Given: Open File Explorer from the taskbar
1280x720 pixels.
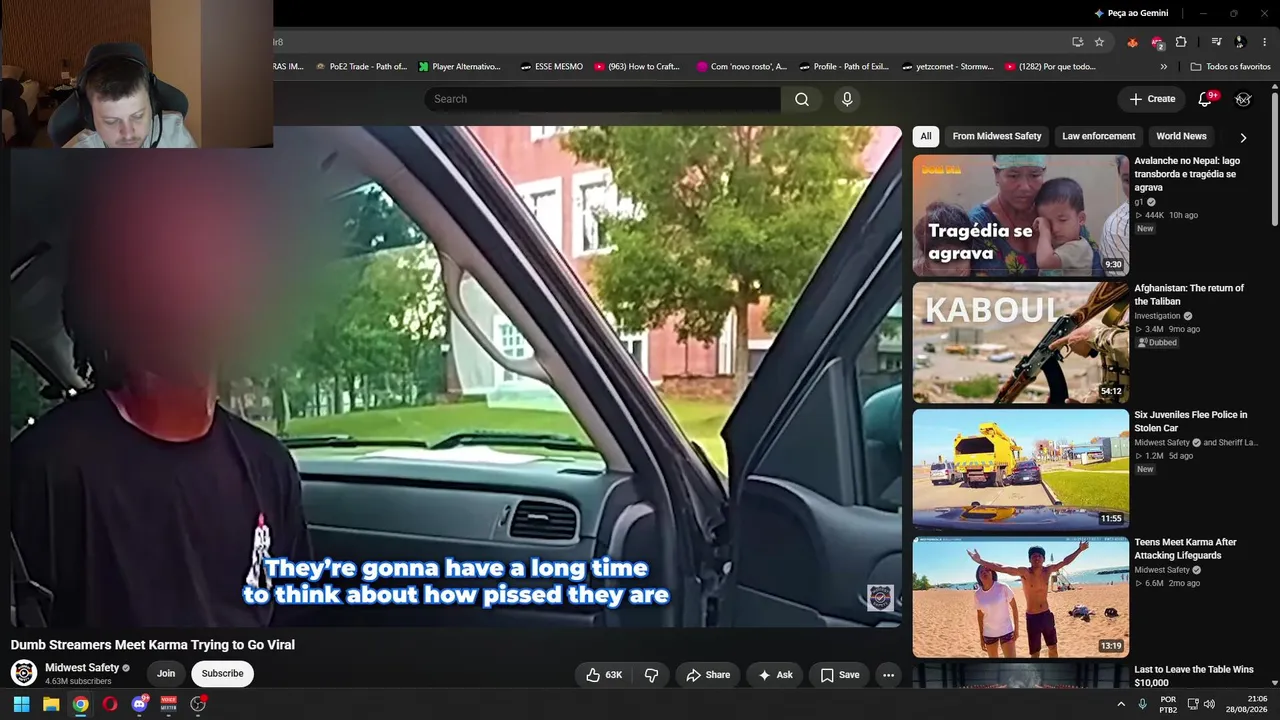Looking at the screenshot, I should pyautogui.click(x=51, y=704).
